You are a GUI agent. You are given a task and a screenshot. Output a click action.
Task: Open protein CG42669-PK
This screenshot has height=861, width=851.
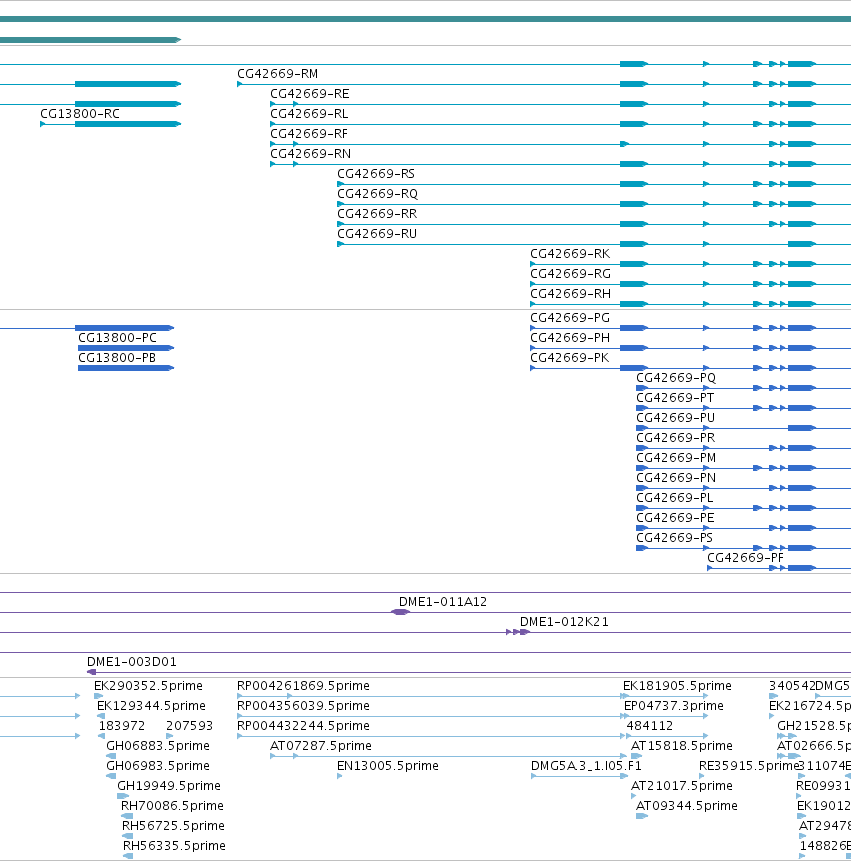tap(569, 358)
